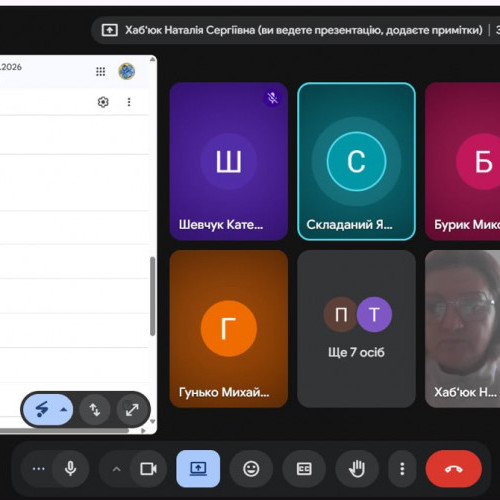Open the settings gear in shared window
The image size is (500, 500).
tap(103, 102)
